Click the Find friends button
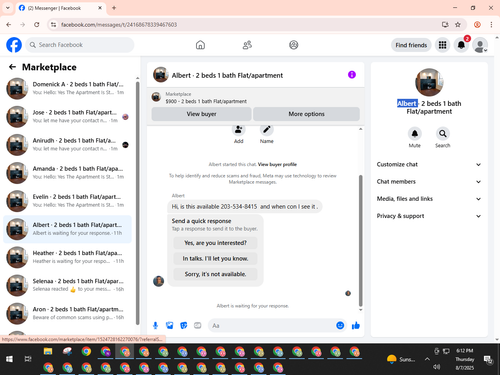This screenshot has width=500, height=375. (x=411, y=45)
